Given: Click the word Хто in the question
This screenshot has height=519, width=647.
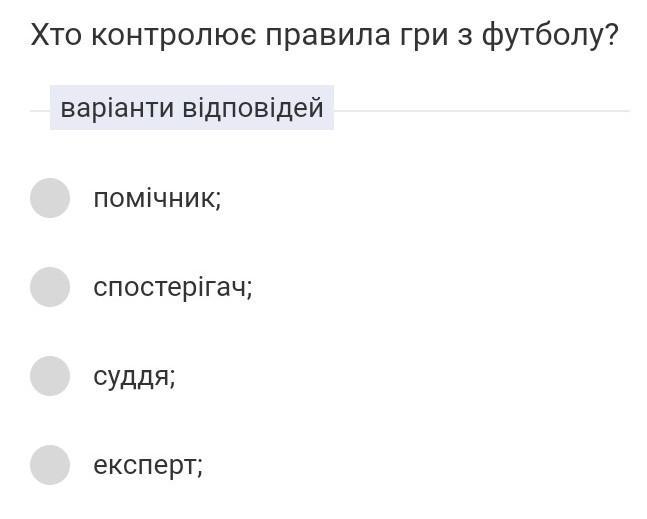Looking at the screenshot, I should [56, 35].
